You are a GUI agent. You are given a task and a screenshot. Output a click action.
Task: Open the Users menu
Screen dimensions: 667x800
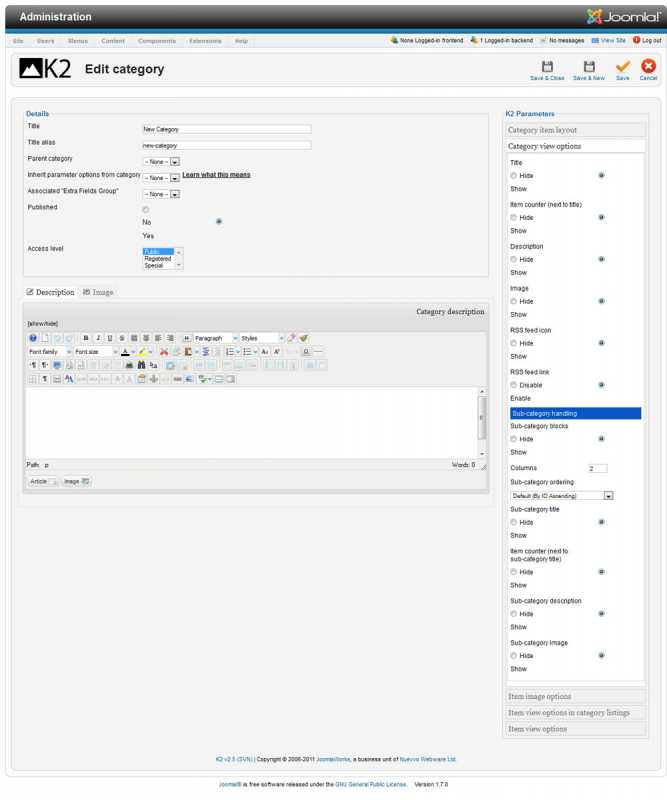(45, 41)
